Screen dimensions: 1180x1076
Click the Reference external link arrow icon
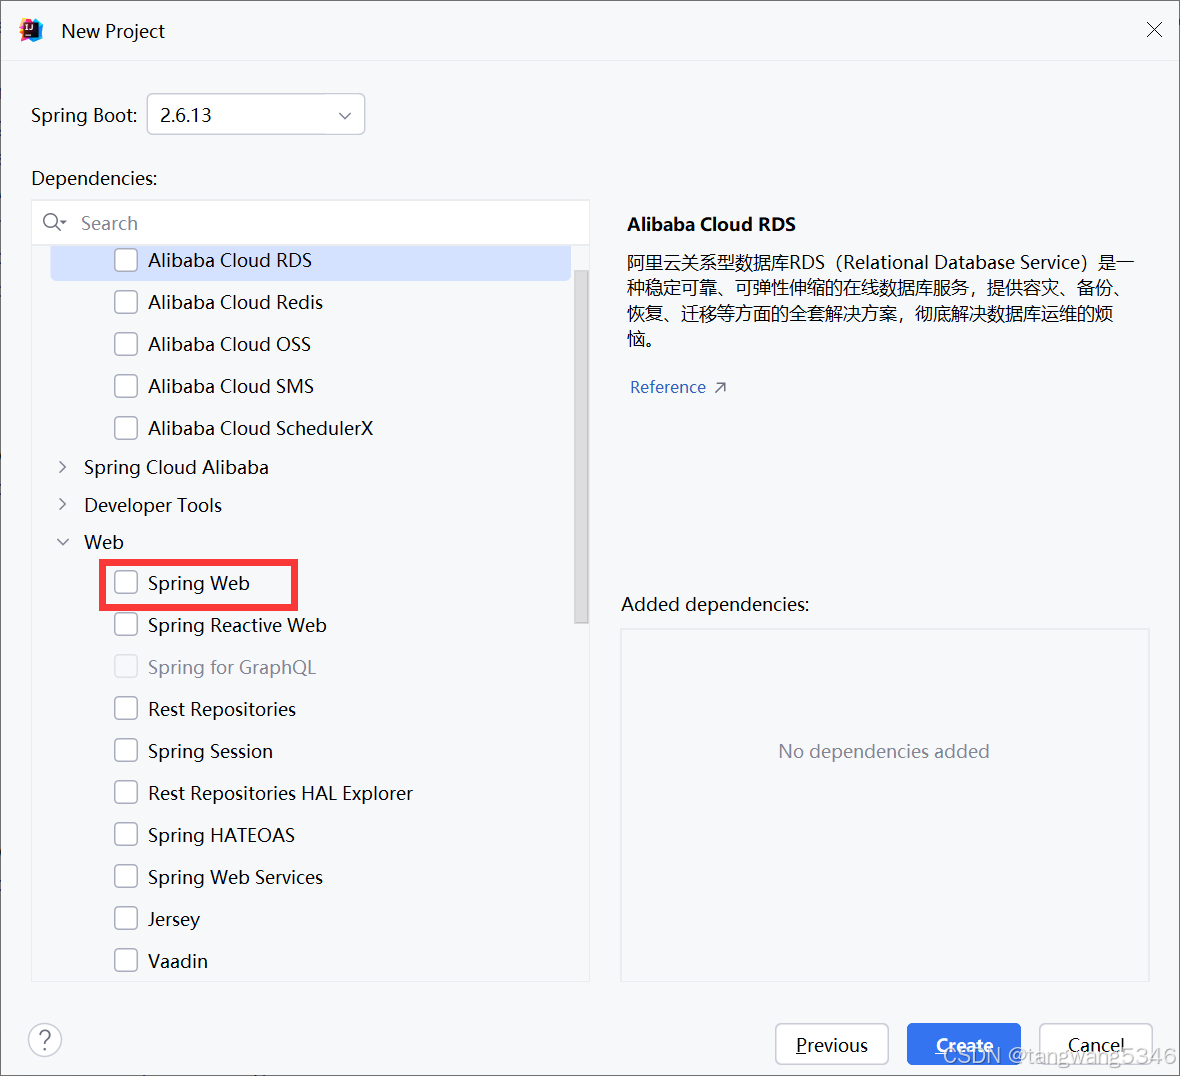[x=720, y=388]
